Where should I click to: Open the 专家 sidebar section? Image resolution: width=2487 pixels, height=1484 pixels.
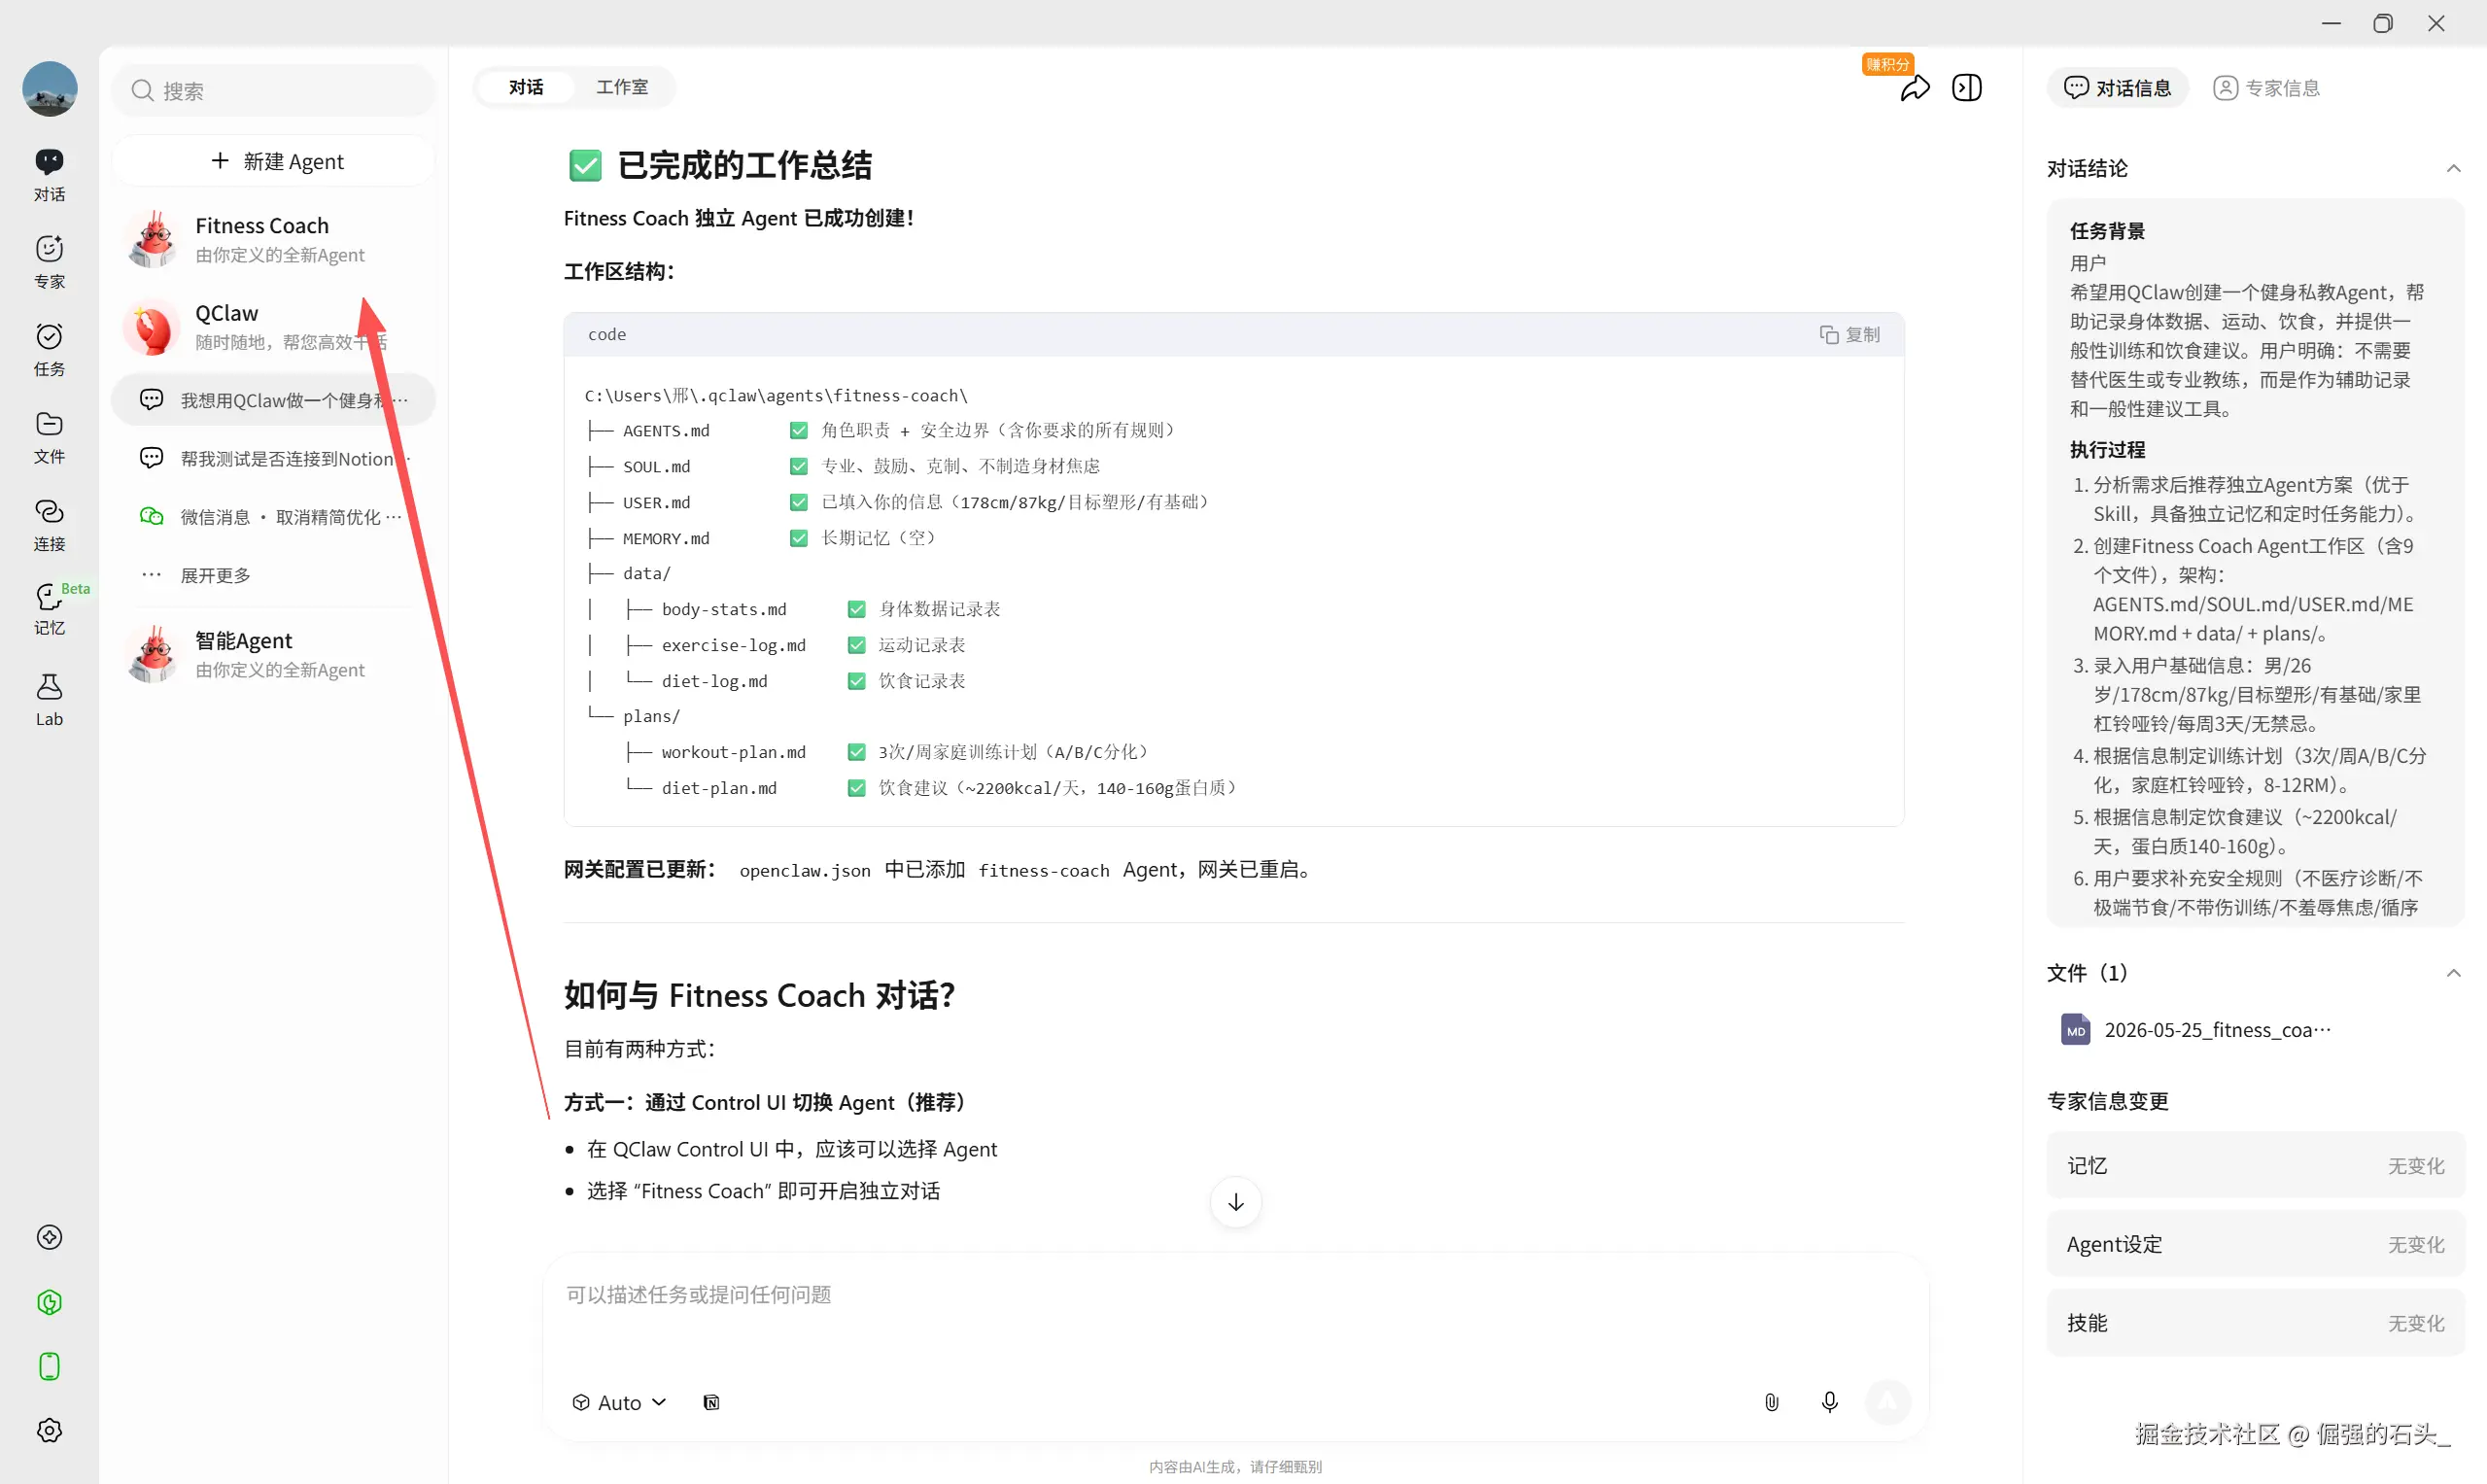(x=49, y=262)
